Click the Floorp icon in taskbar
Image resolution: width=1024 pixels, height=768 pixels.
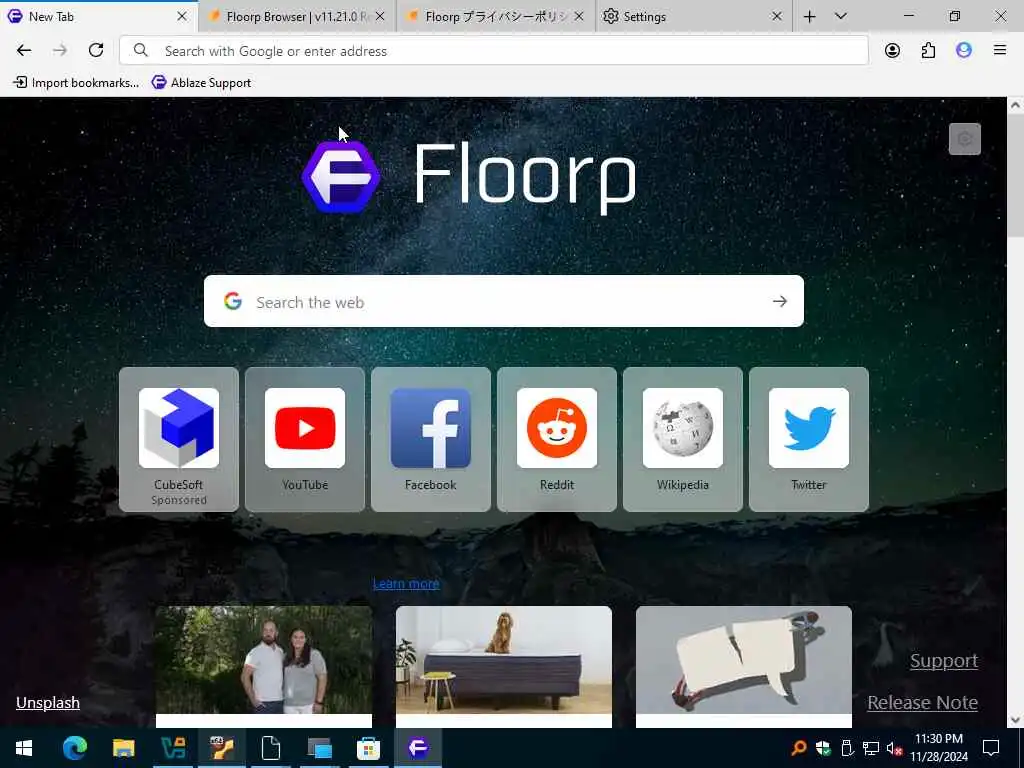coord(418,748)
